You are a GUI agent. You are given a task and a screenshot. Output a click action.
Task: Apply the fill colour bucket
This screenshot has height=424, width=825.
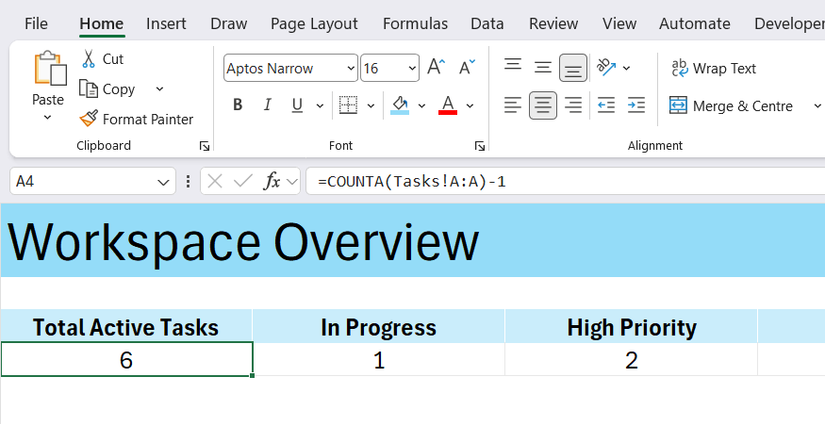[x=400, y=106]
